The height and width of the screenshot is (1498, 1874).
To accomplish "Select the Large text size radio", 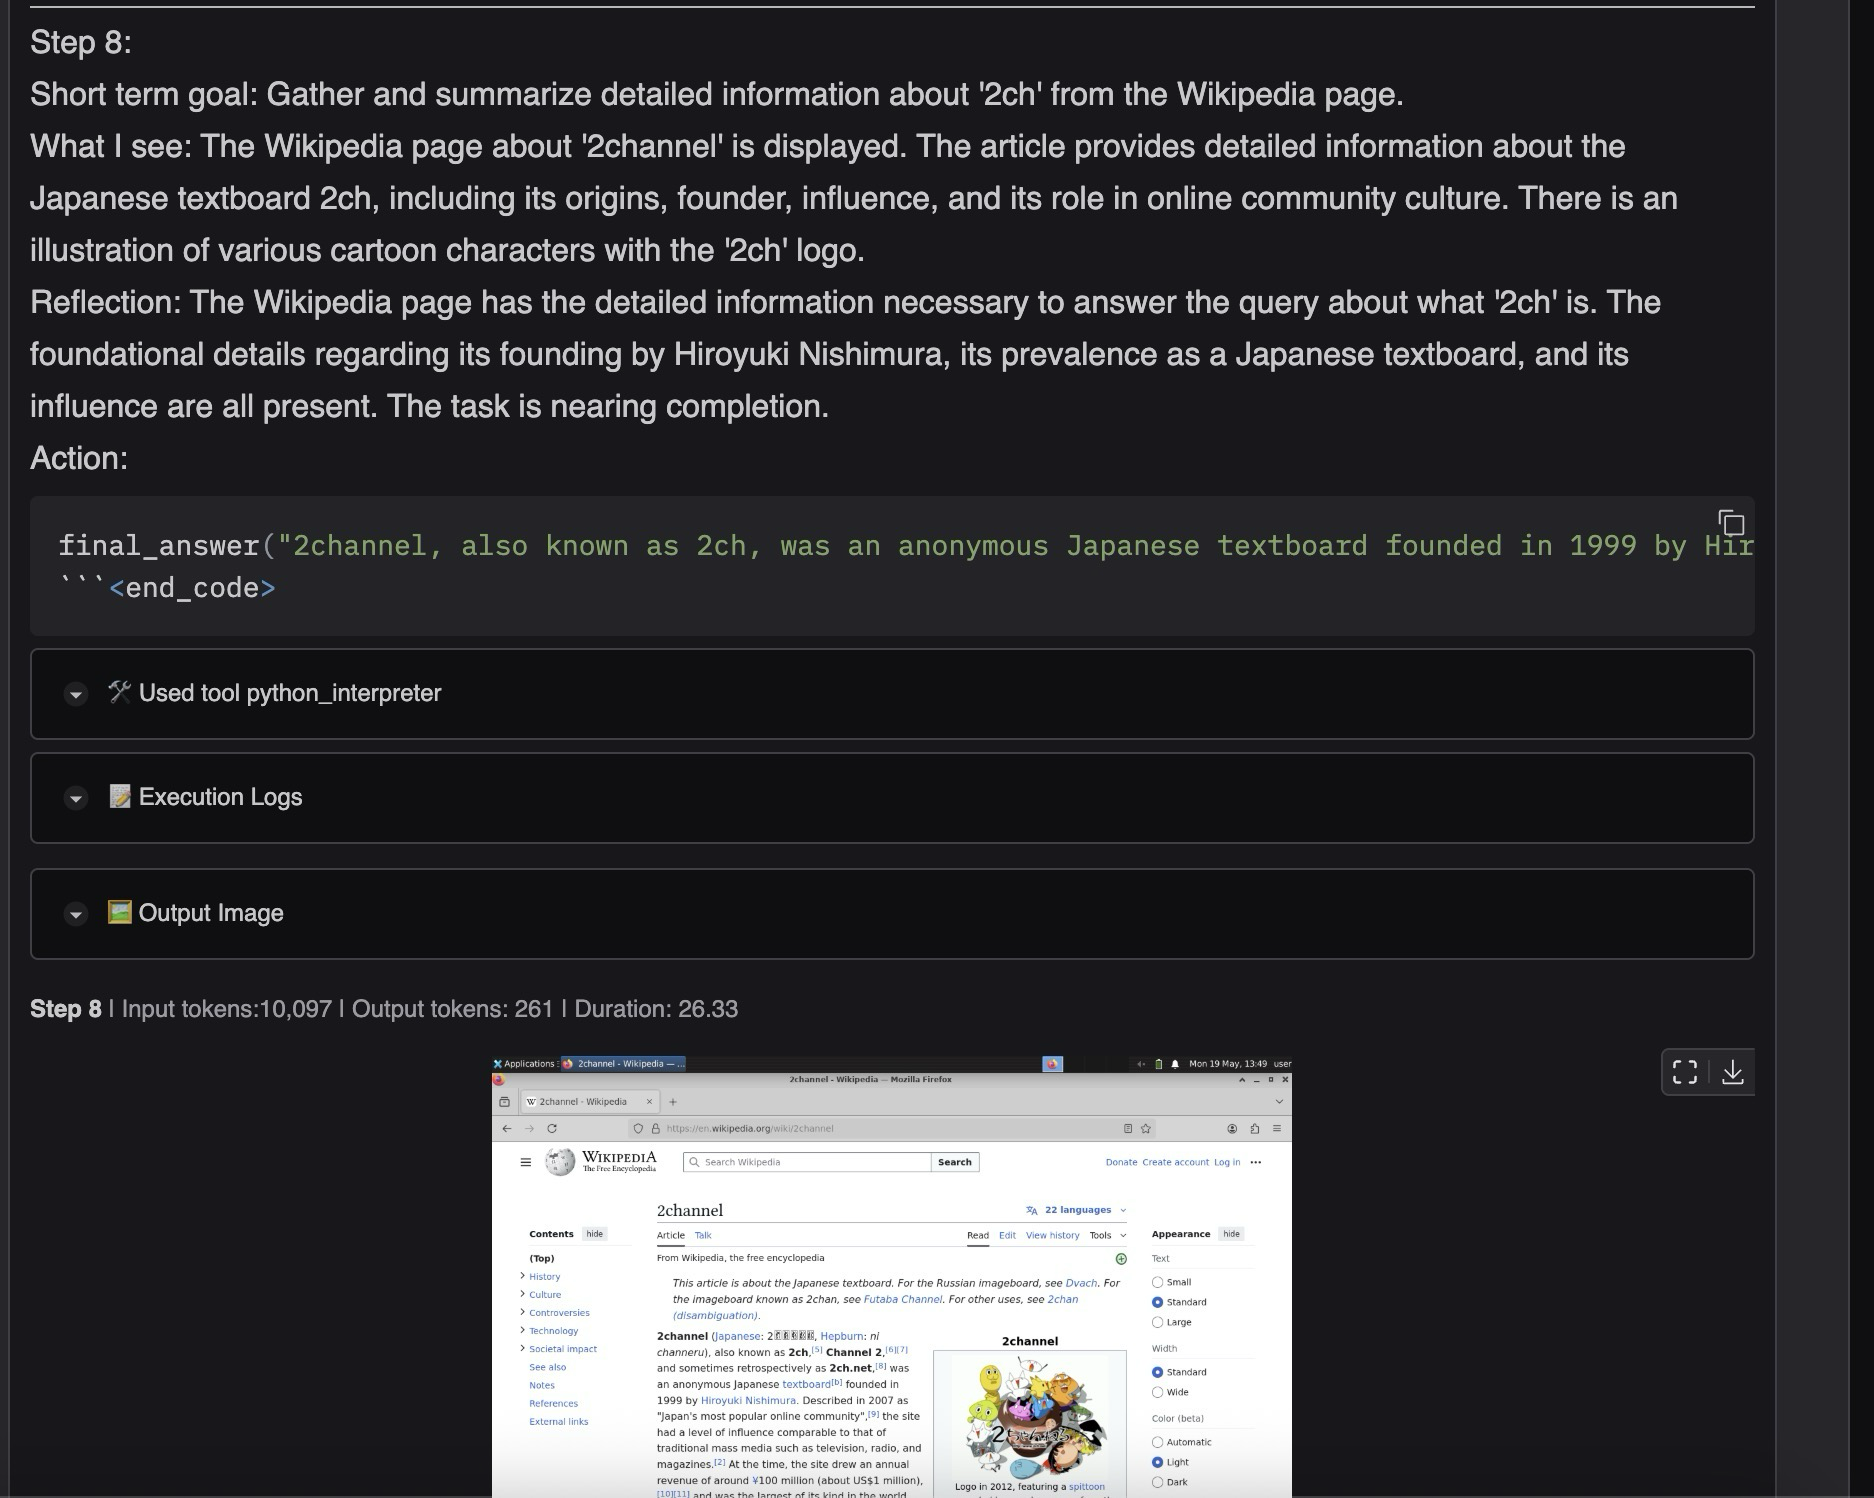I will (x=1157, y=1322).
